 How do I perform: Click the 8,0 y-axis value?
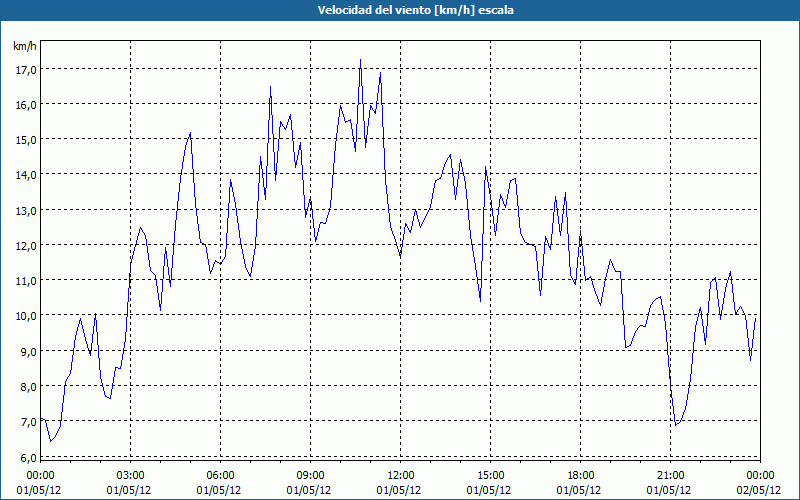[x=29, y=387]
